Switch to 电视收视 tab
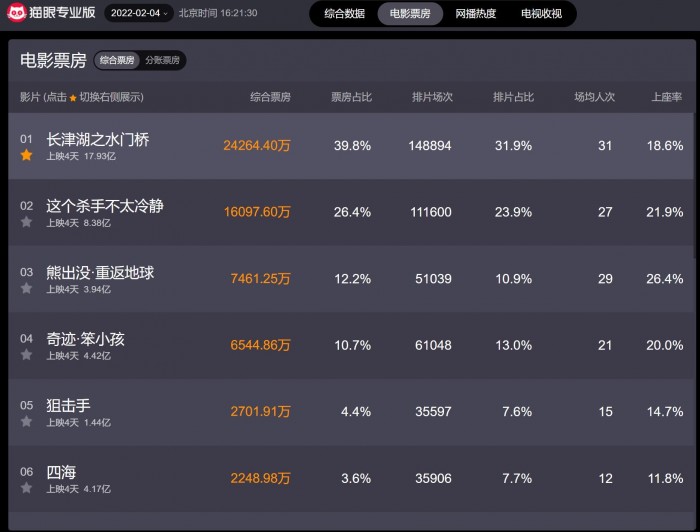 tap(541, 14)
